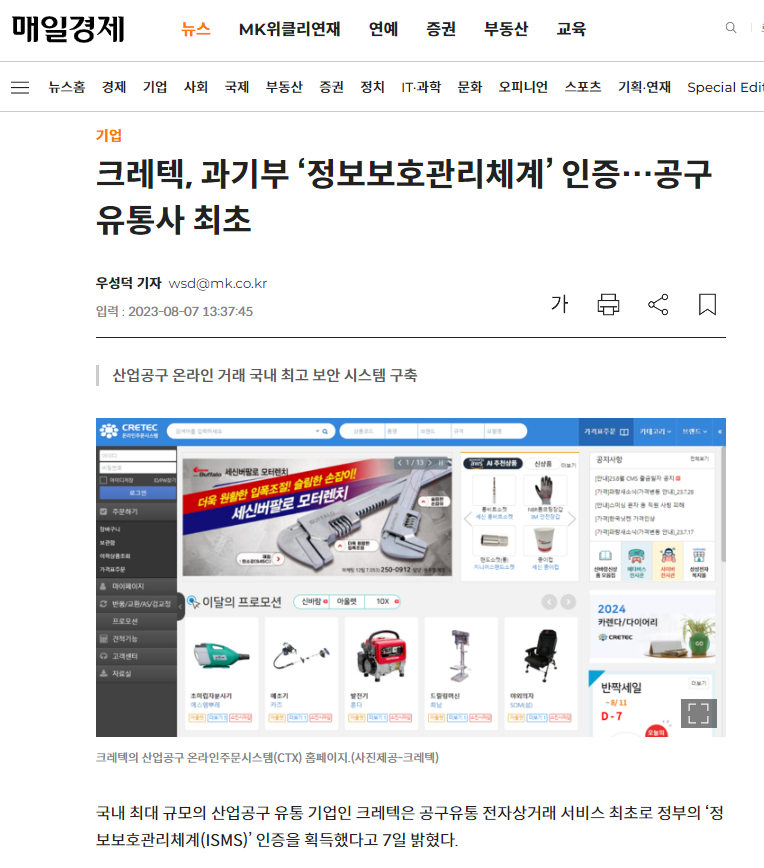Image resolution: width=764 pixels, height=868 pixels.
Task: Select 문화 in section menu
Action: [470, 87]
